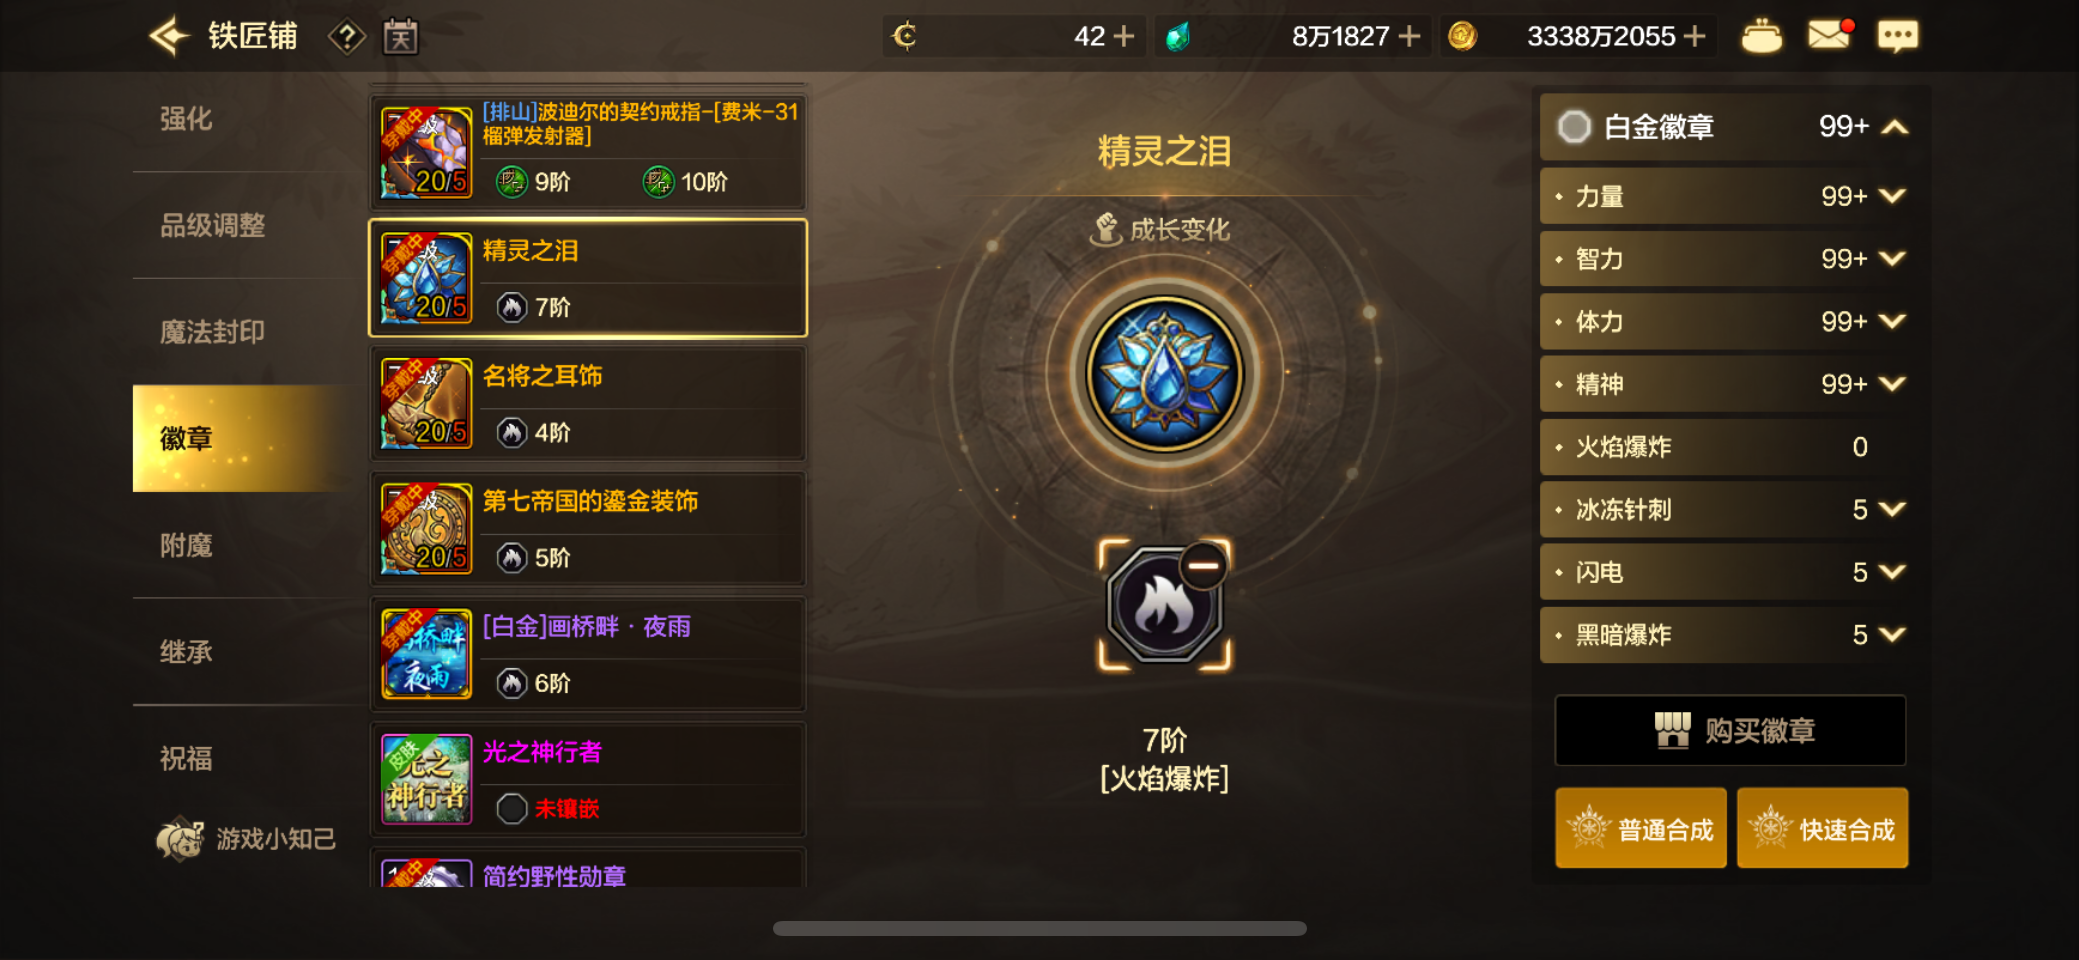This screenshot has width=2079, height=960.
Task: Expand the 冰冻针刺 emblem list
Action: [1892, 509]
